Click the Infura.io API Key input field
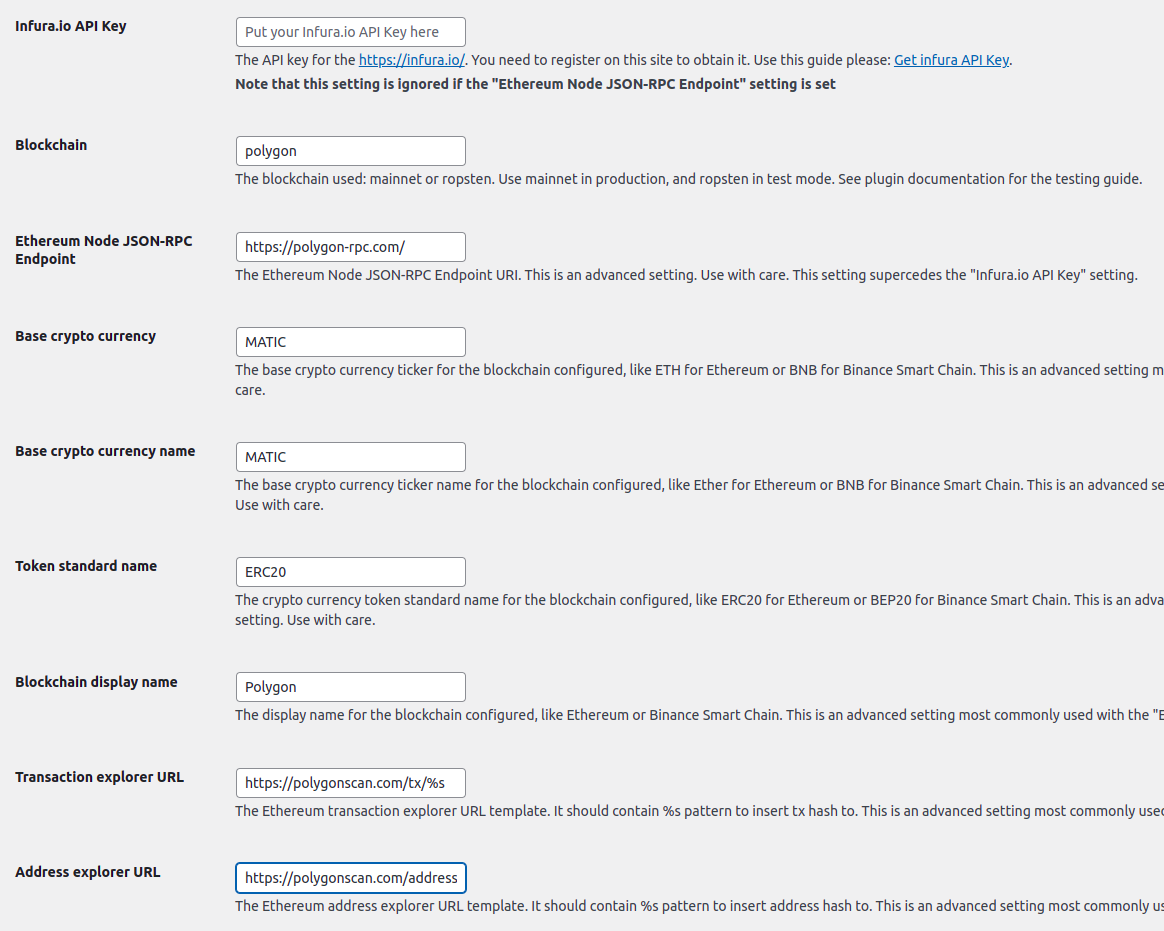1164x931 pixels. pyautogui.click(x=350, y=32)
